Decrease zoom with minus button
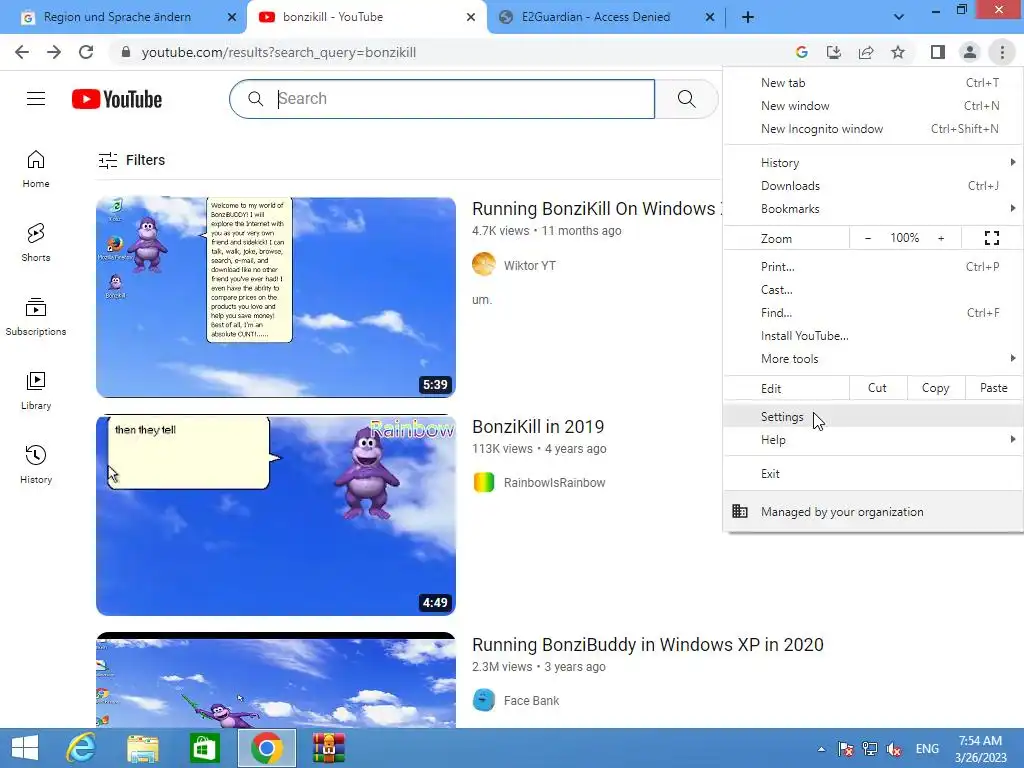The width and height of the screenshot is (1024, 768). coord(867,238)
